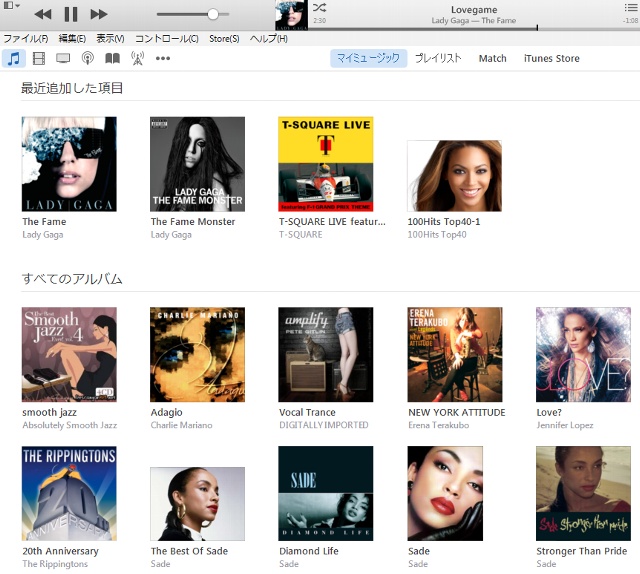Image resolution: width=640 pixels, height=574 pixels.
Task: Open the Love? album cover
Action: coord(583,355)
